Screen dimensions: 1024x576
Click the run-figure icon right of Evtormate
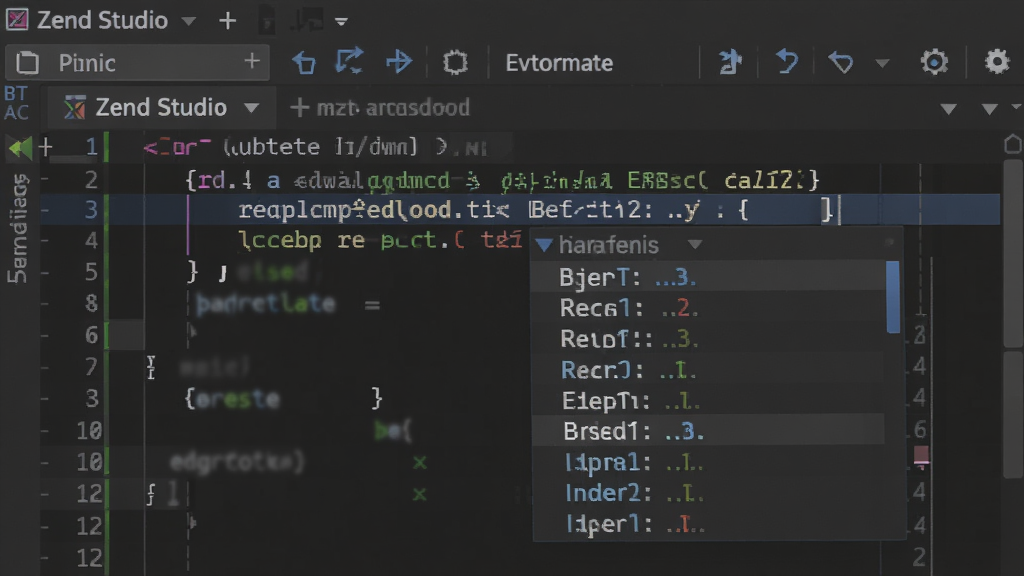730,62
